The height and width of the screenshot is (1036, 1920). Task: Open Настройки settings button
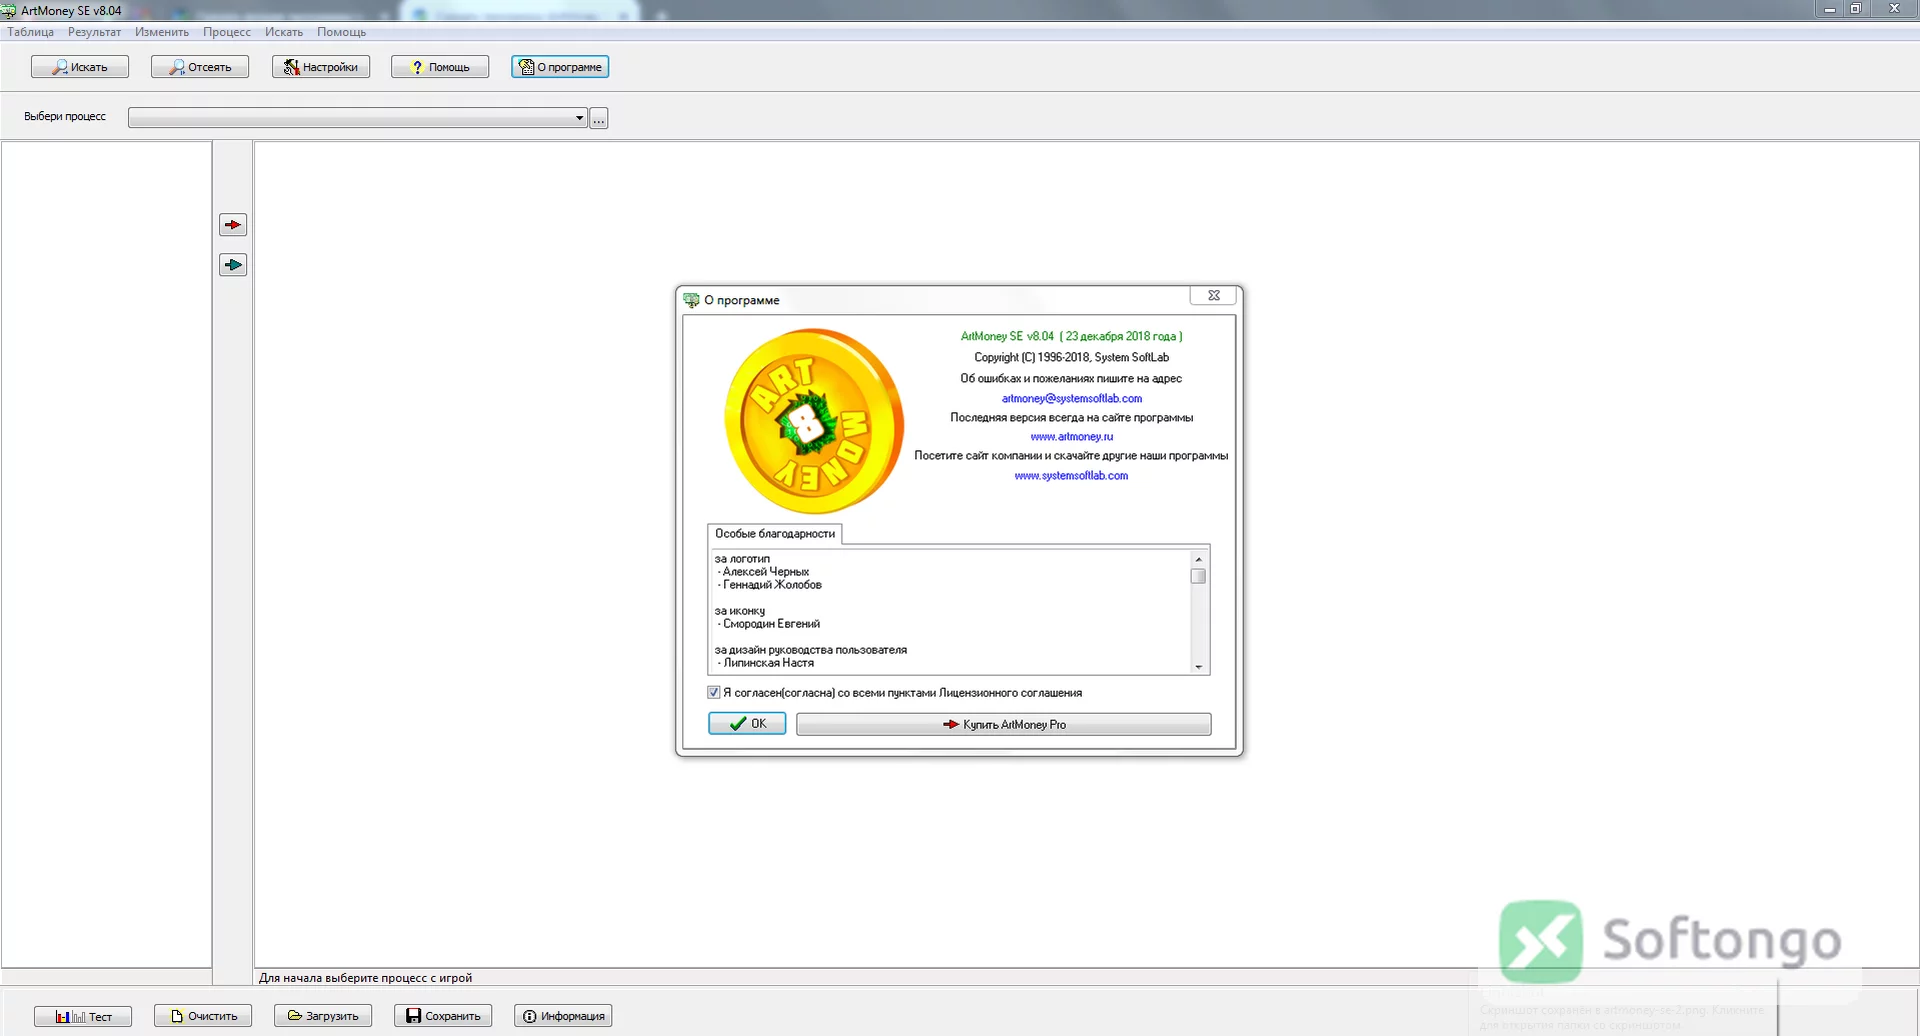coord(321,67)
